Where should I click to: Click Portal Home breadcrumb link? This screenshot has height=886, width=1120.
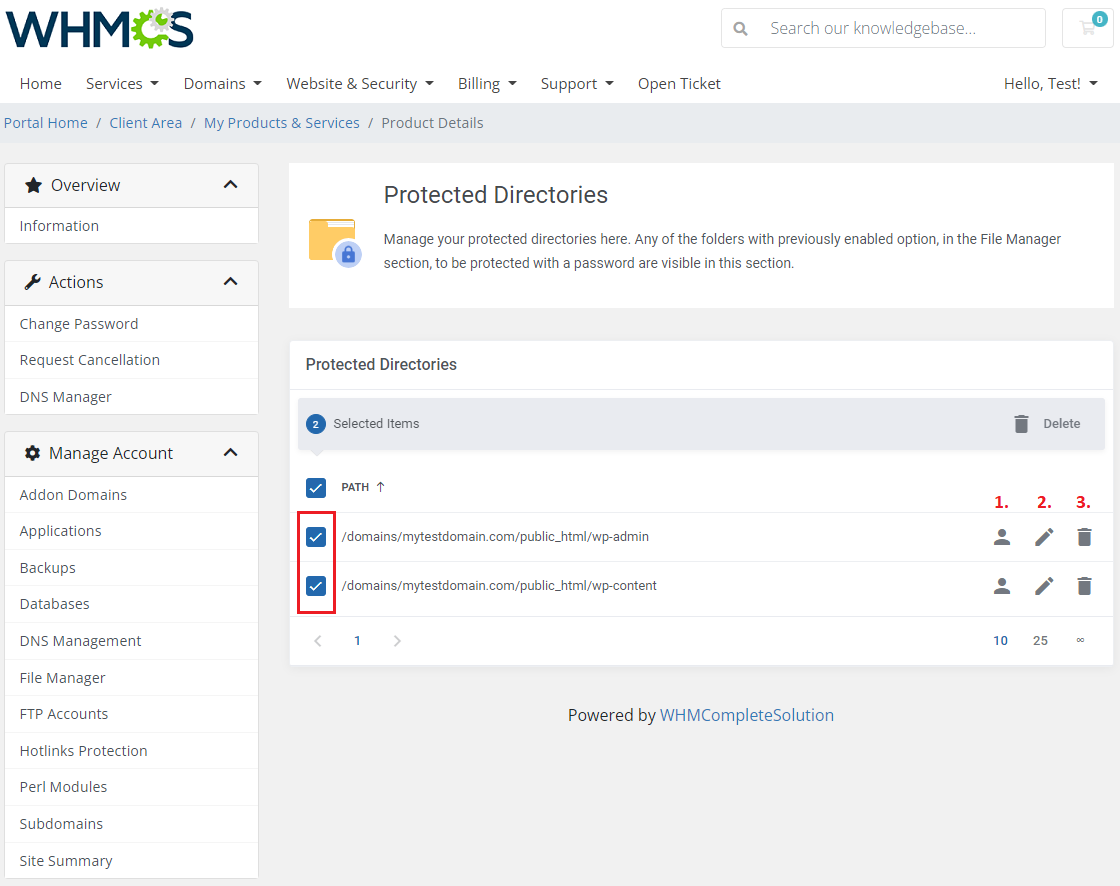coord(46,123)
